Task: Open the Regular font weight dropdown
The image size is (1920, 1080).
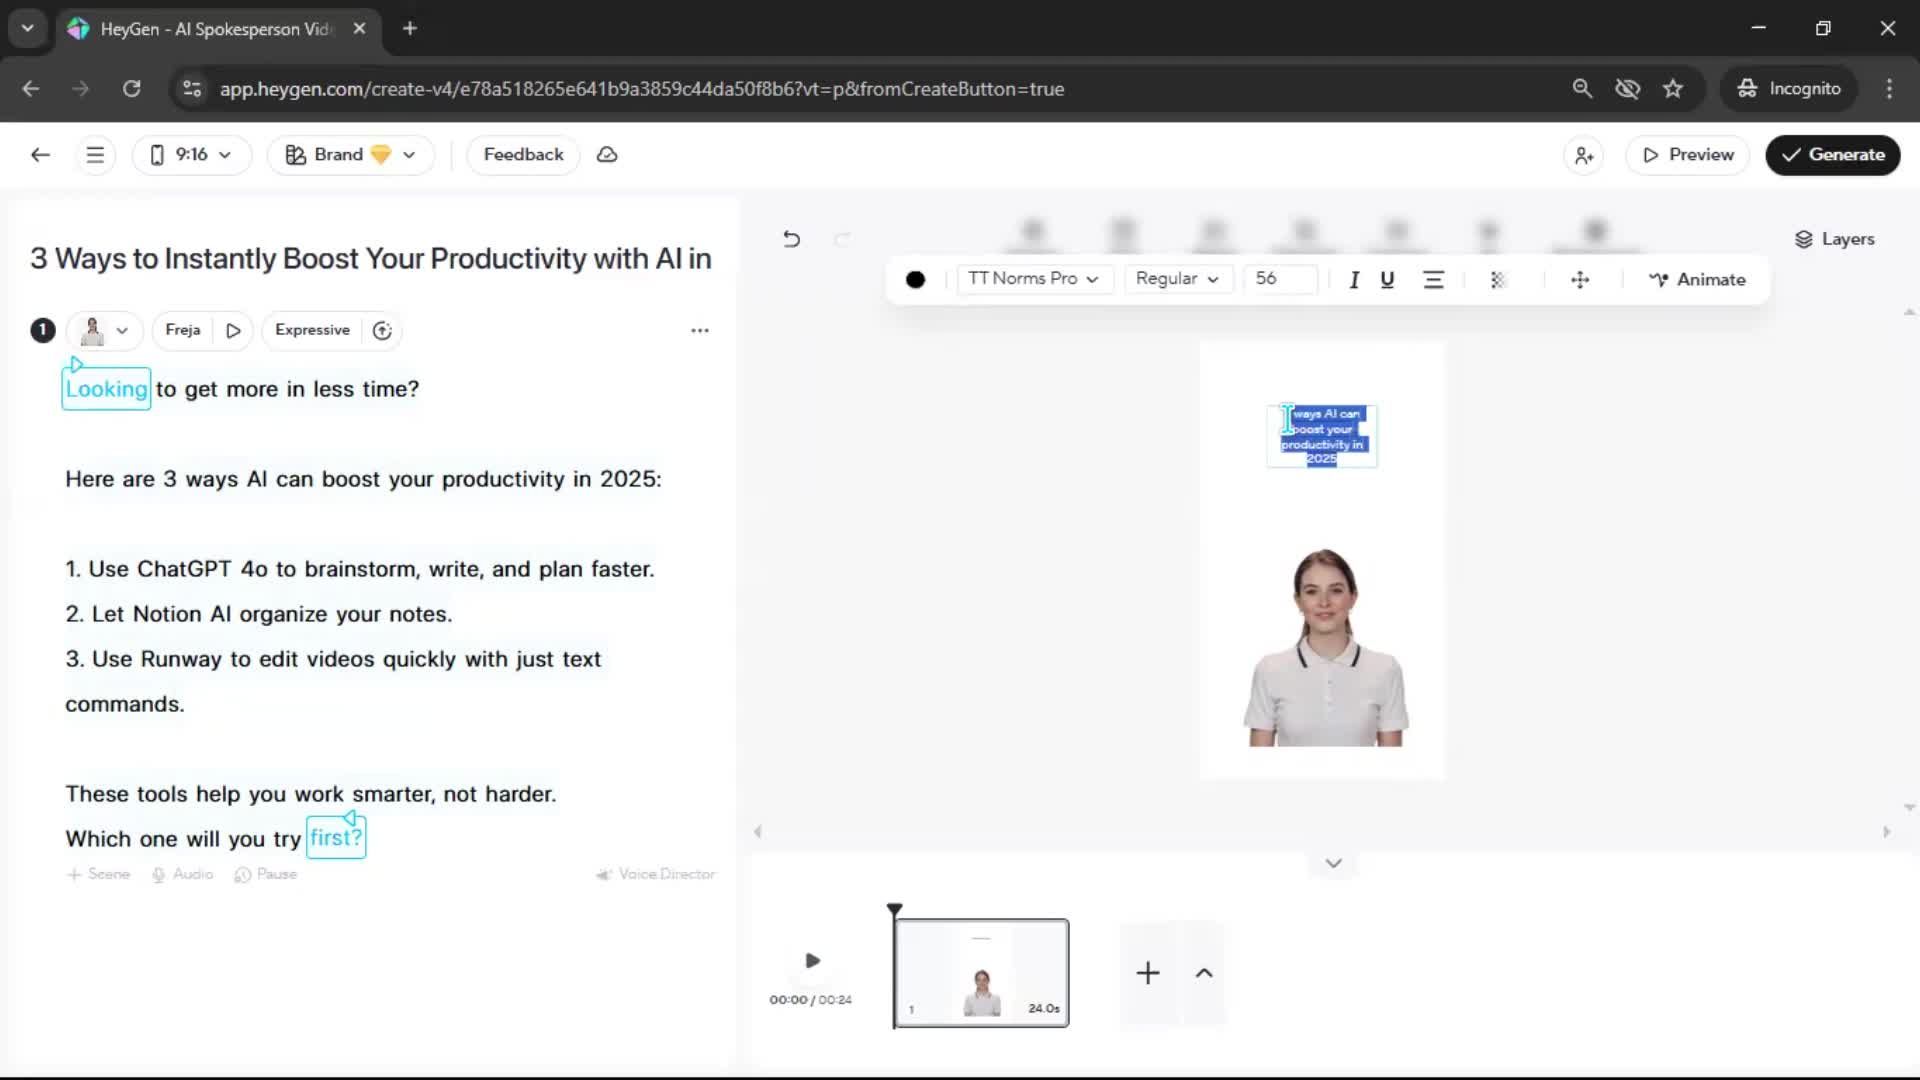Action: tap(1177, 279)
